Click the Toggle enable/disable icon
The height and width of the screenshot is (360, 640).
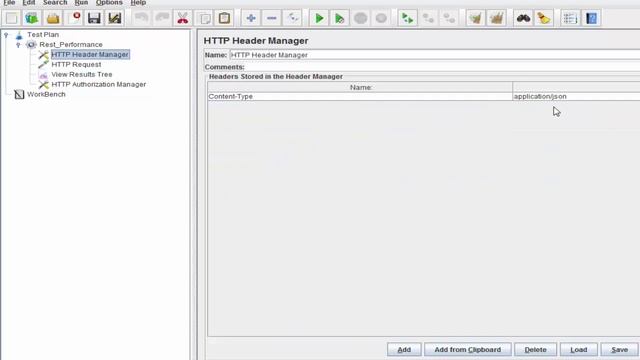292,18
